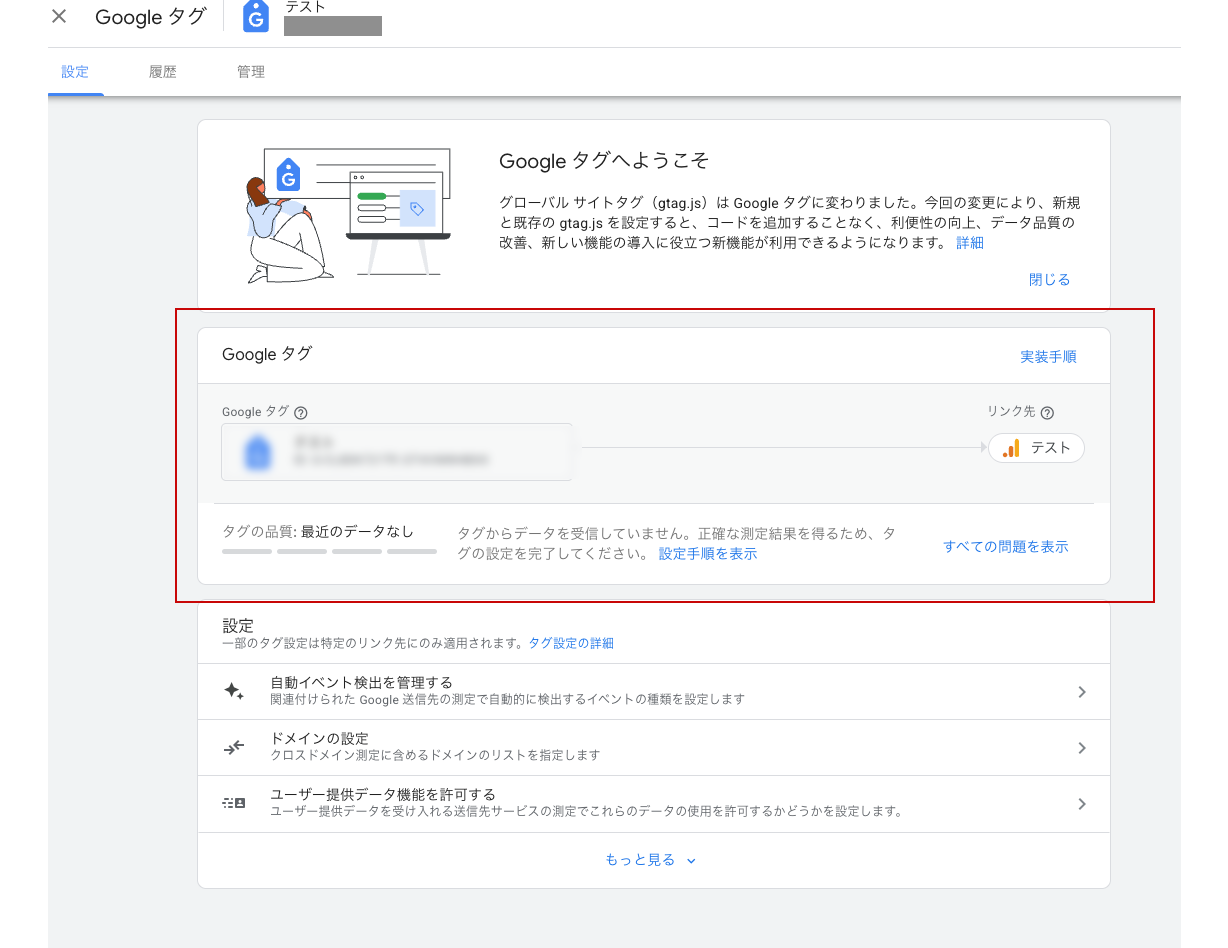1228x948 pixels.
Task: Click user data icon for ユーザー提供データ
Action: point(234,803)
